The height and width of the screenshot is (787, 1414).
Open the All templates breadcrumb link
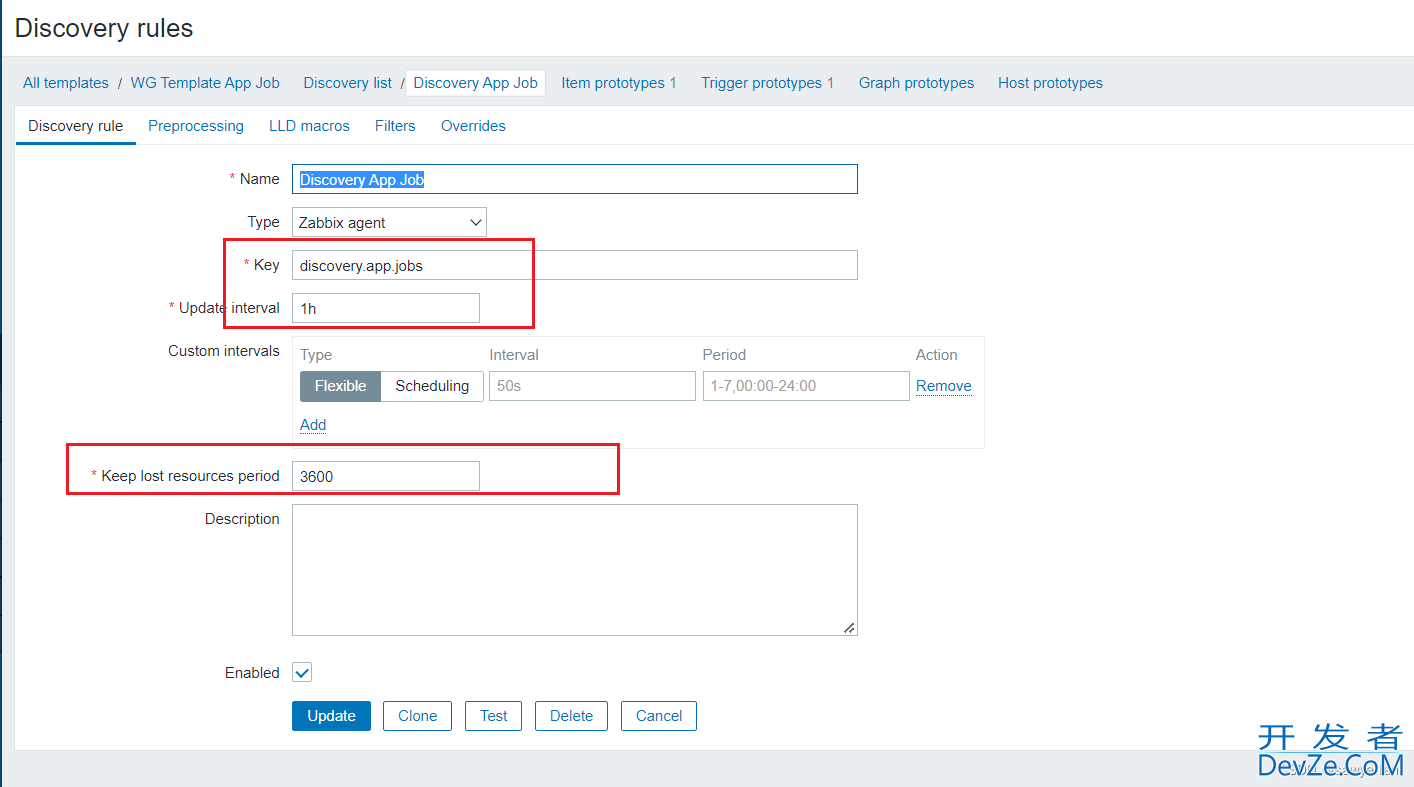coord(66,83)
